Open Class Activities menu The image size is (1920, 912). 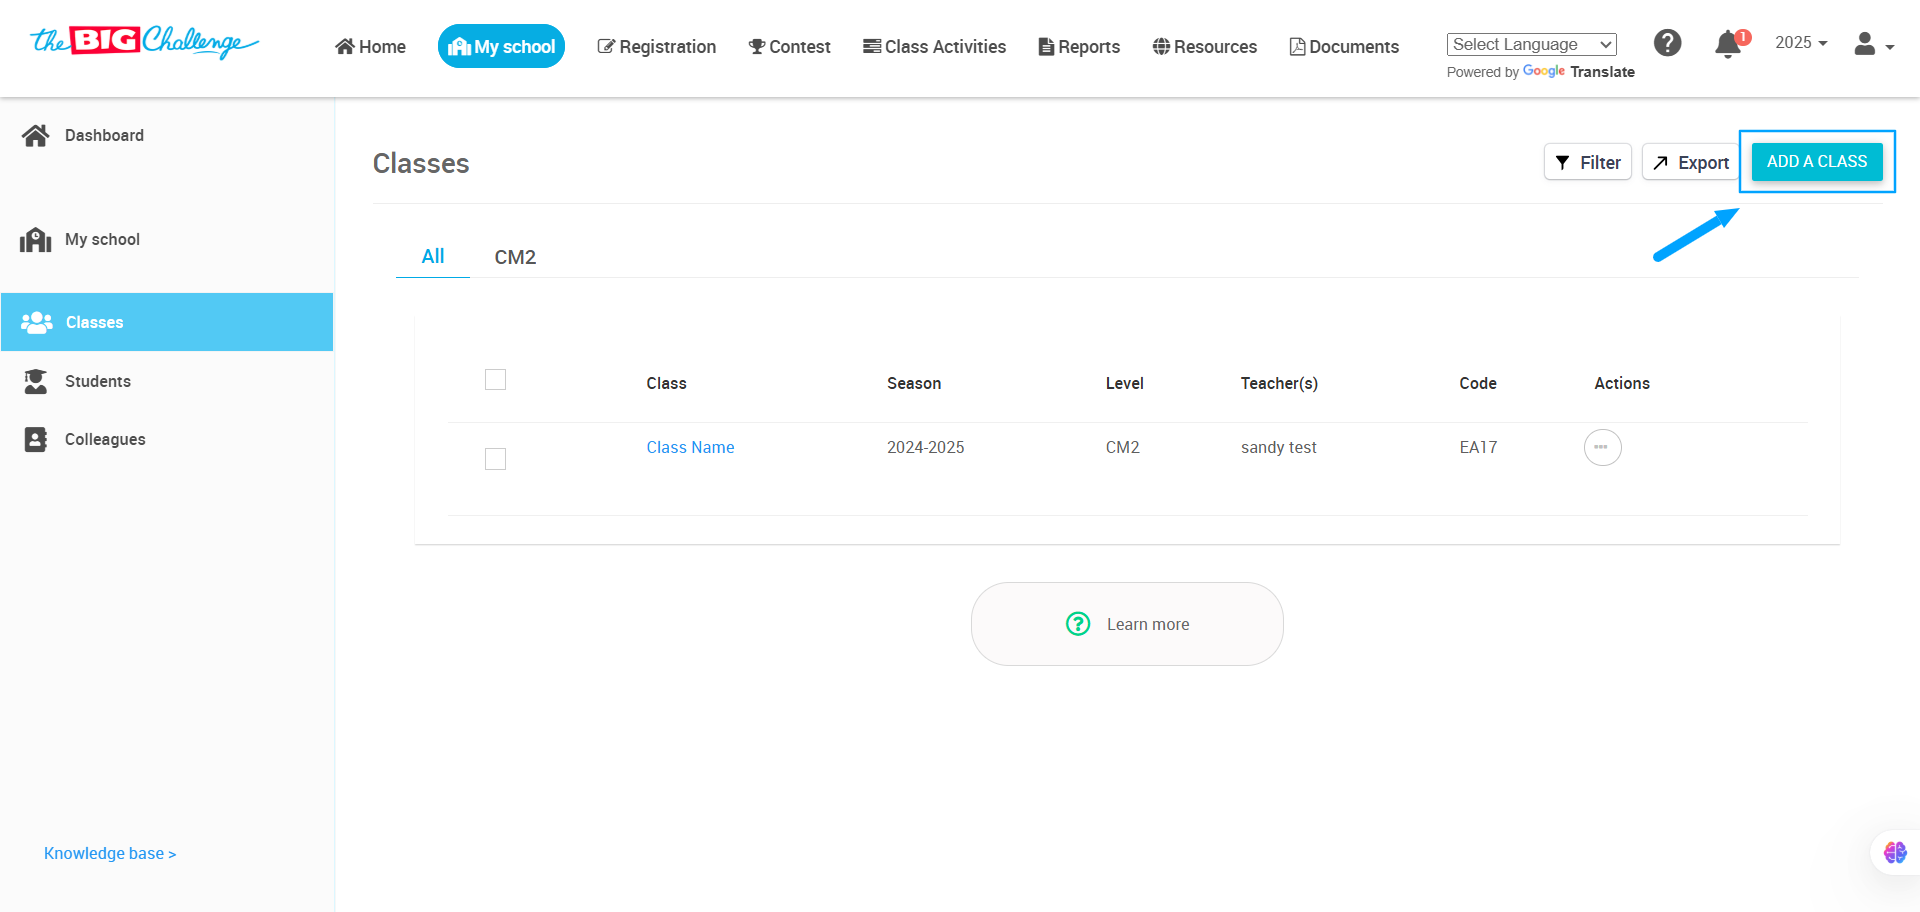[x=934, y=47]
